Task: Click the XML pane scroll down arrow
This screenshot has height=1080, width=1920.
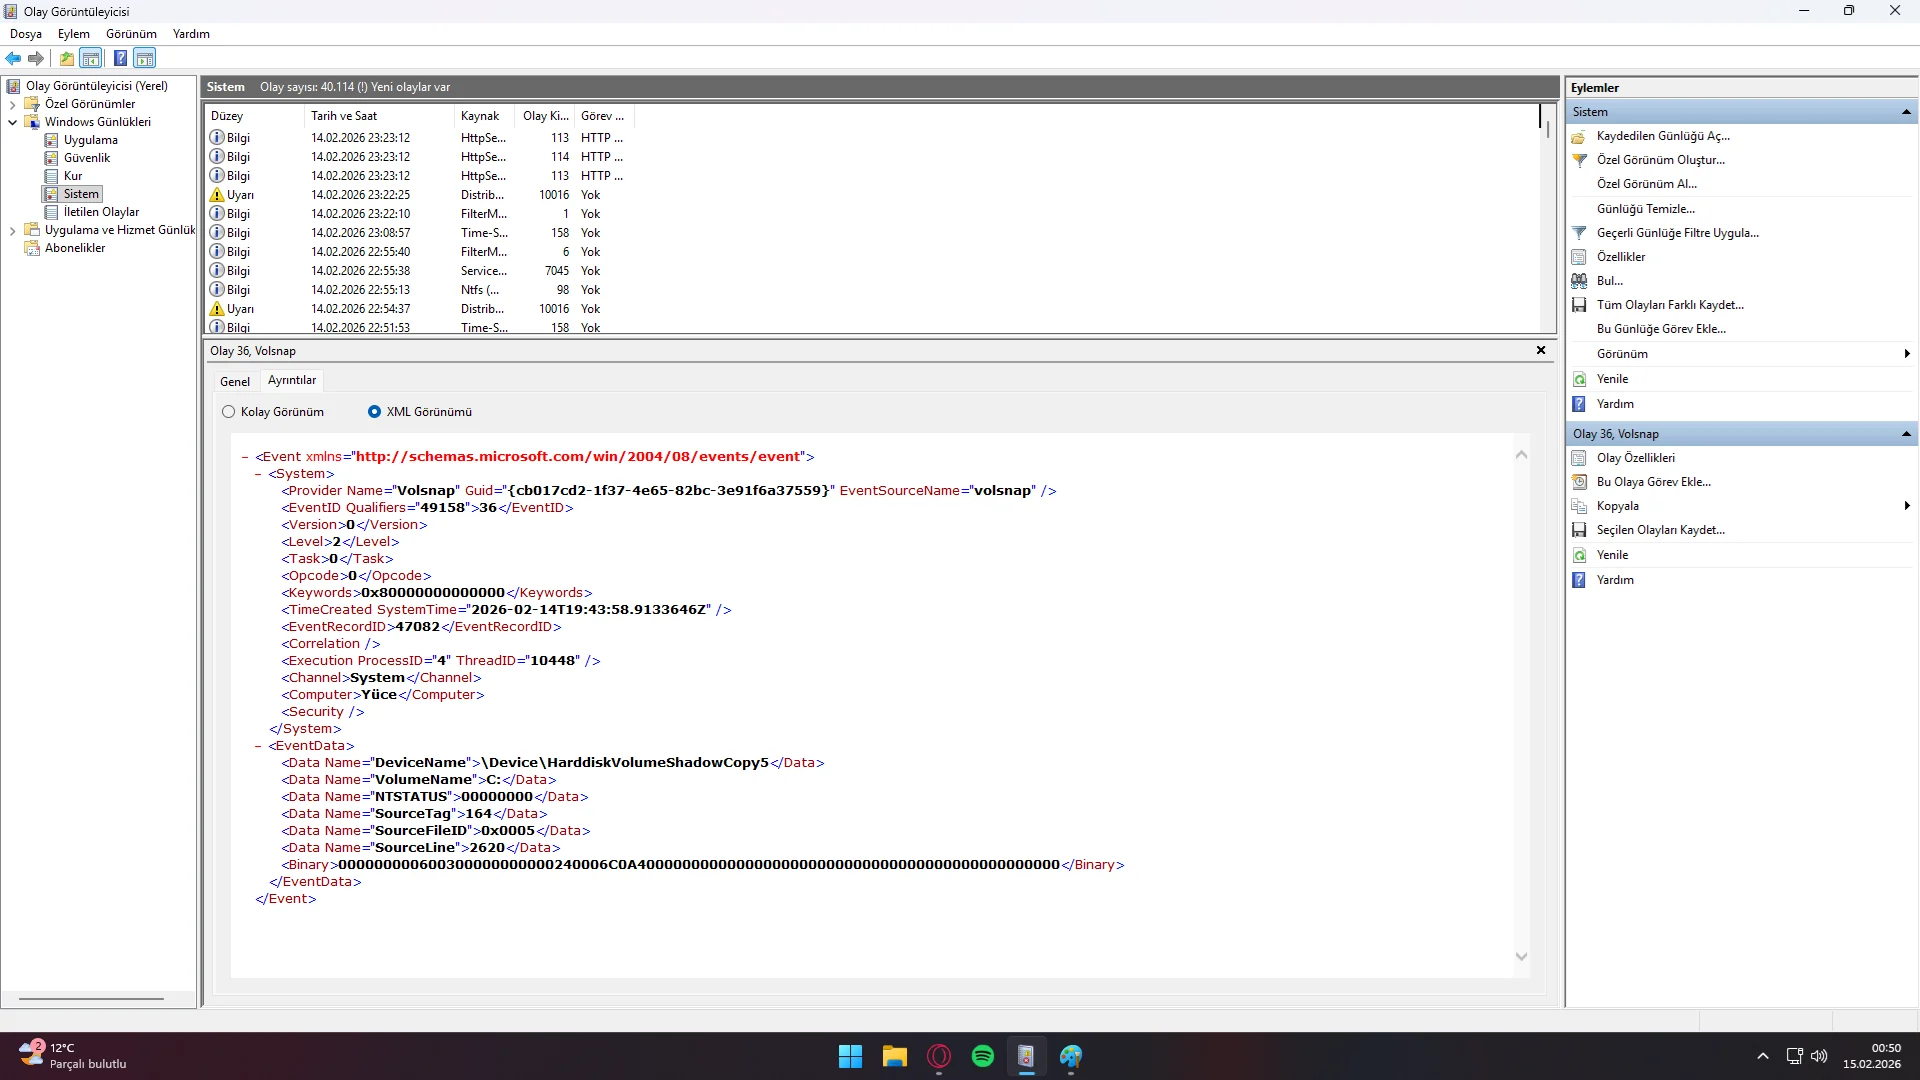Action: click(x=1521, y=957)
